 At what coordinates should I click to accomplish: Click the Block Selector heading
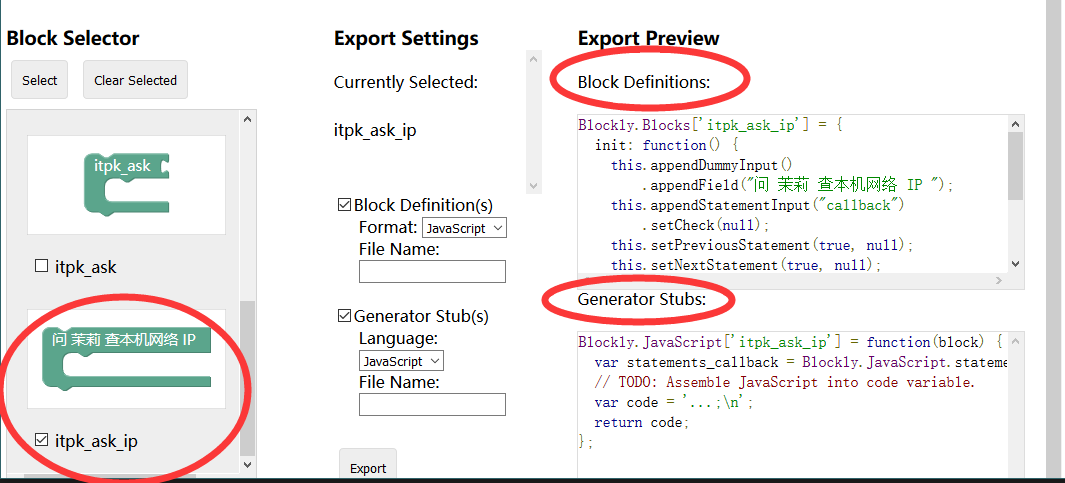(73, 38)
